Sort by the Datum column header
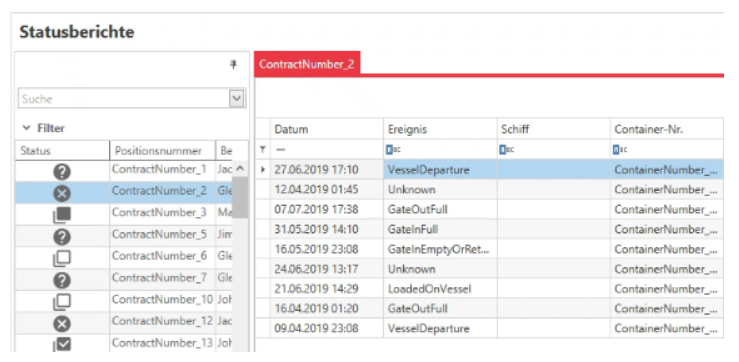This screenshot has height=362, width=739. (x=327, y=129)
